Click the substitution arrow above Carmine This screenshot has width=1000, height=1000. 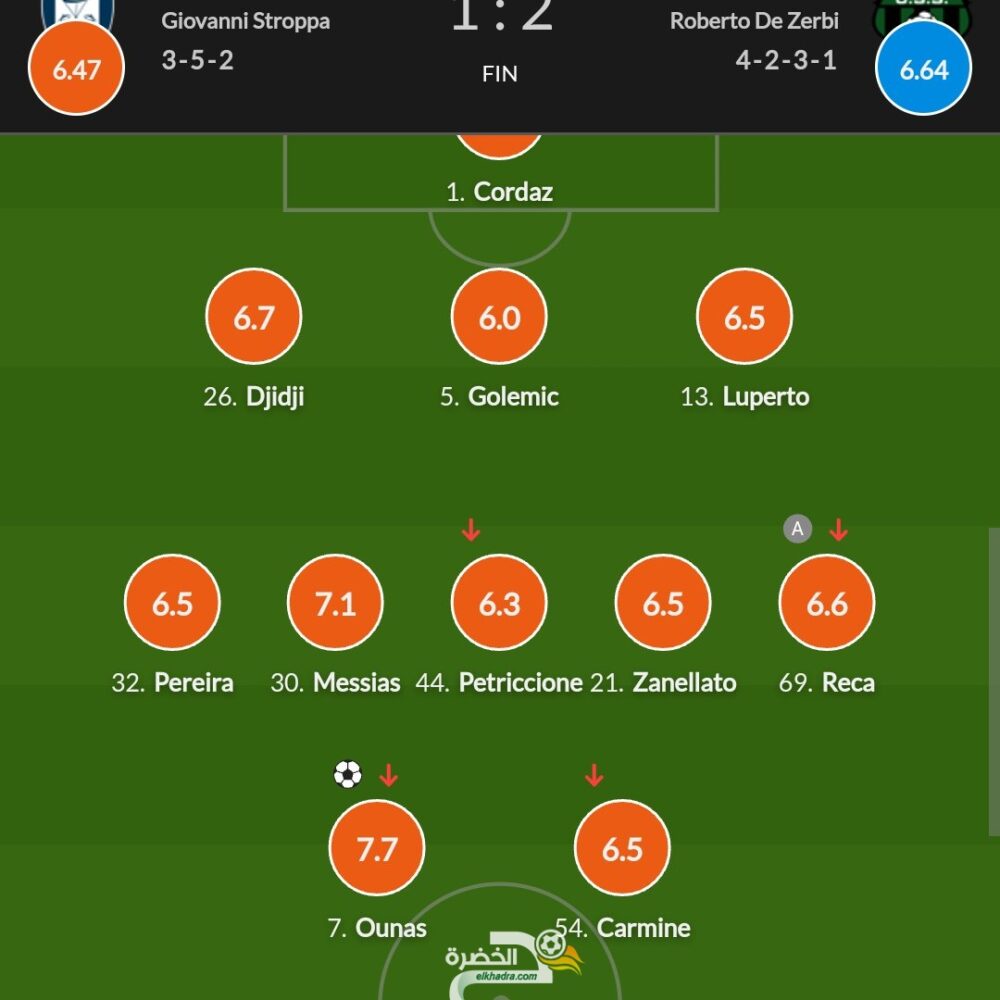point(594,775)
